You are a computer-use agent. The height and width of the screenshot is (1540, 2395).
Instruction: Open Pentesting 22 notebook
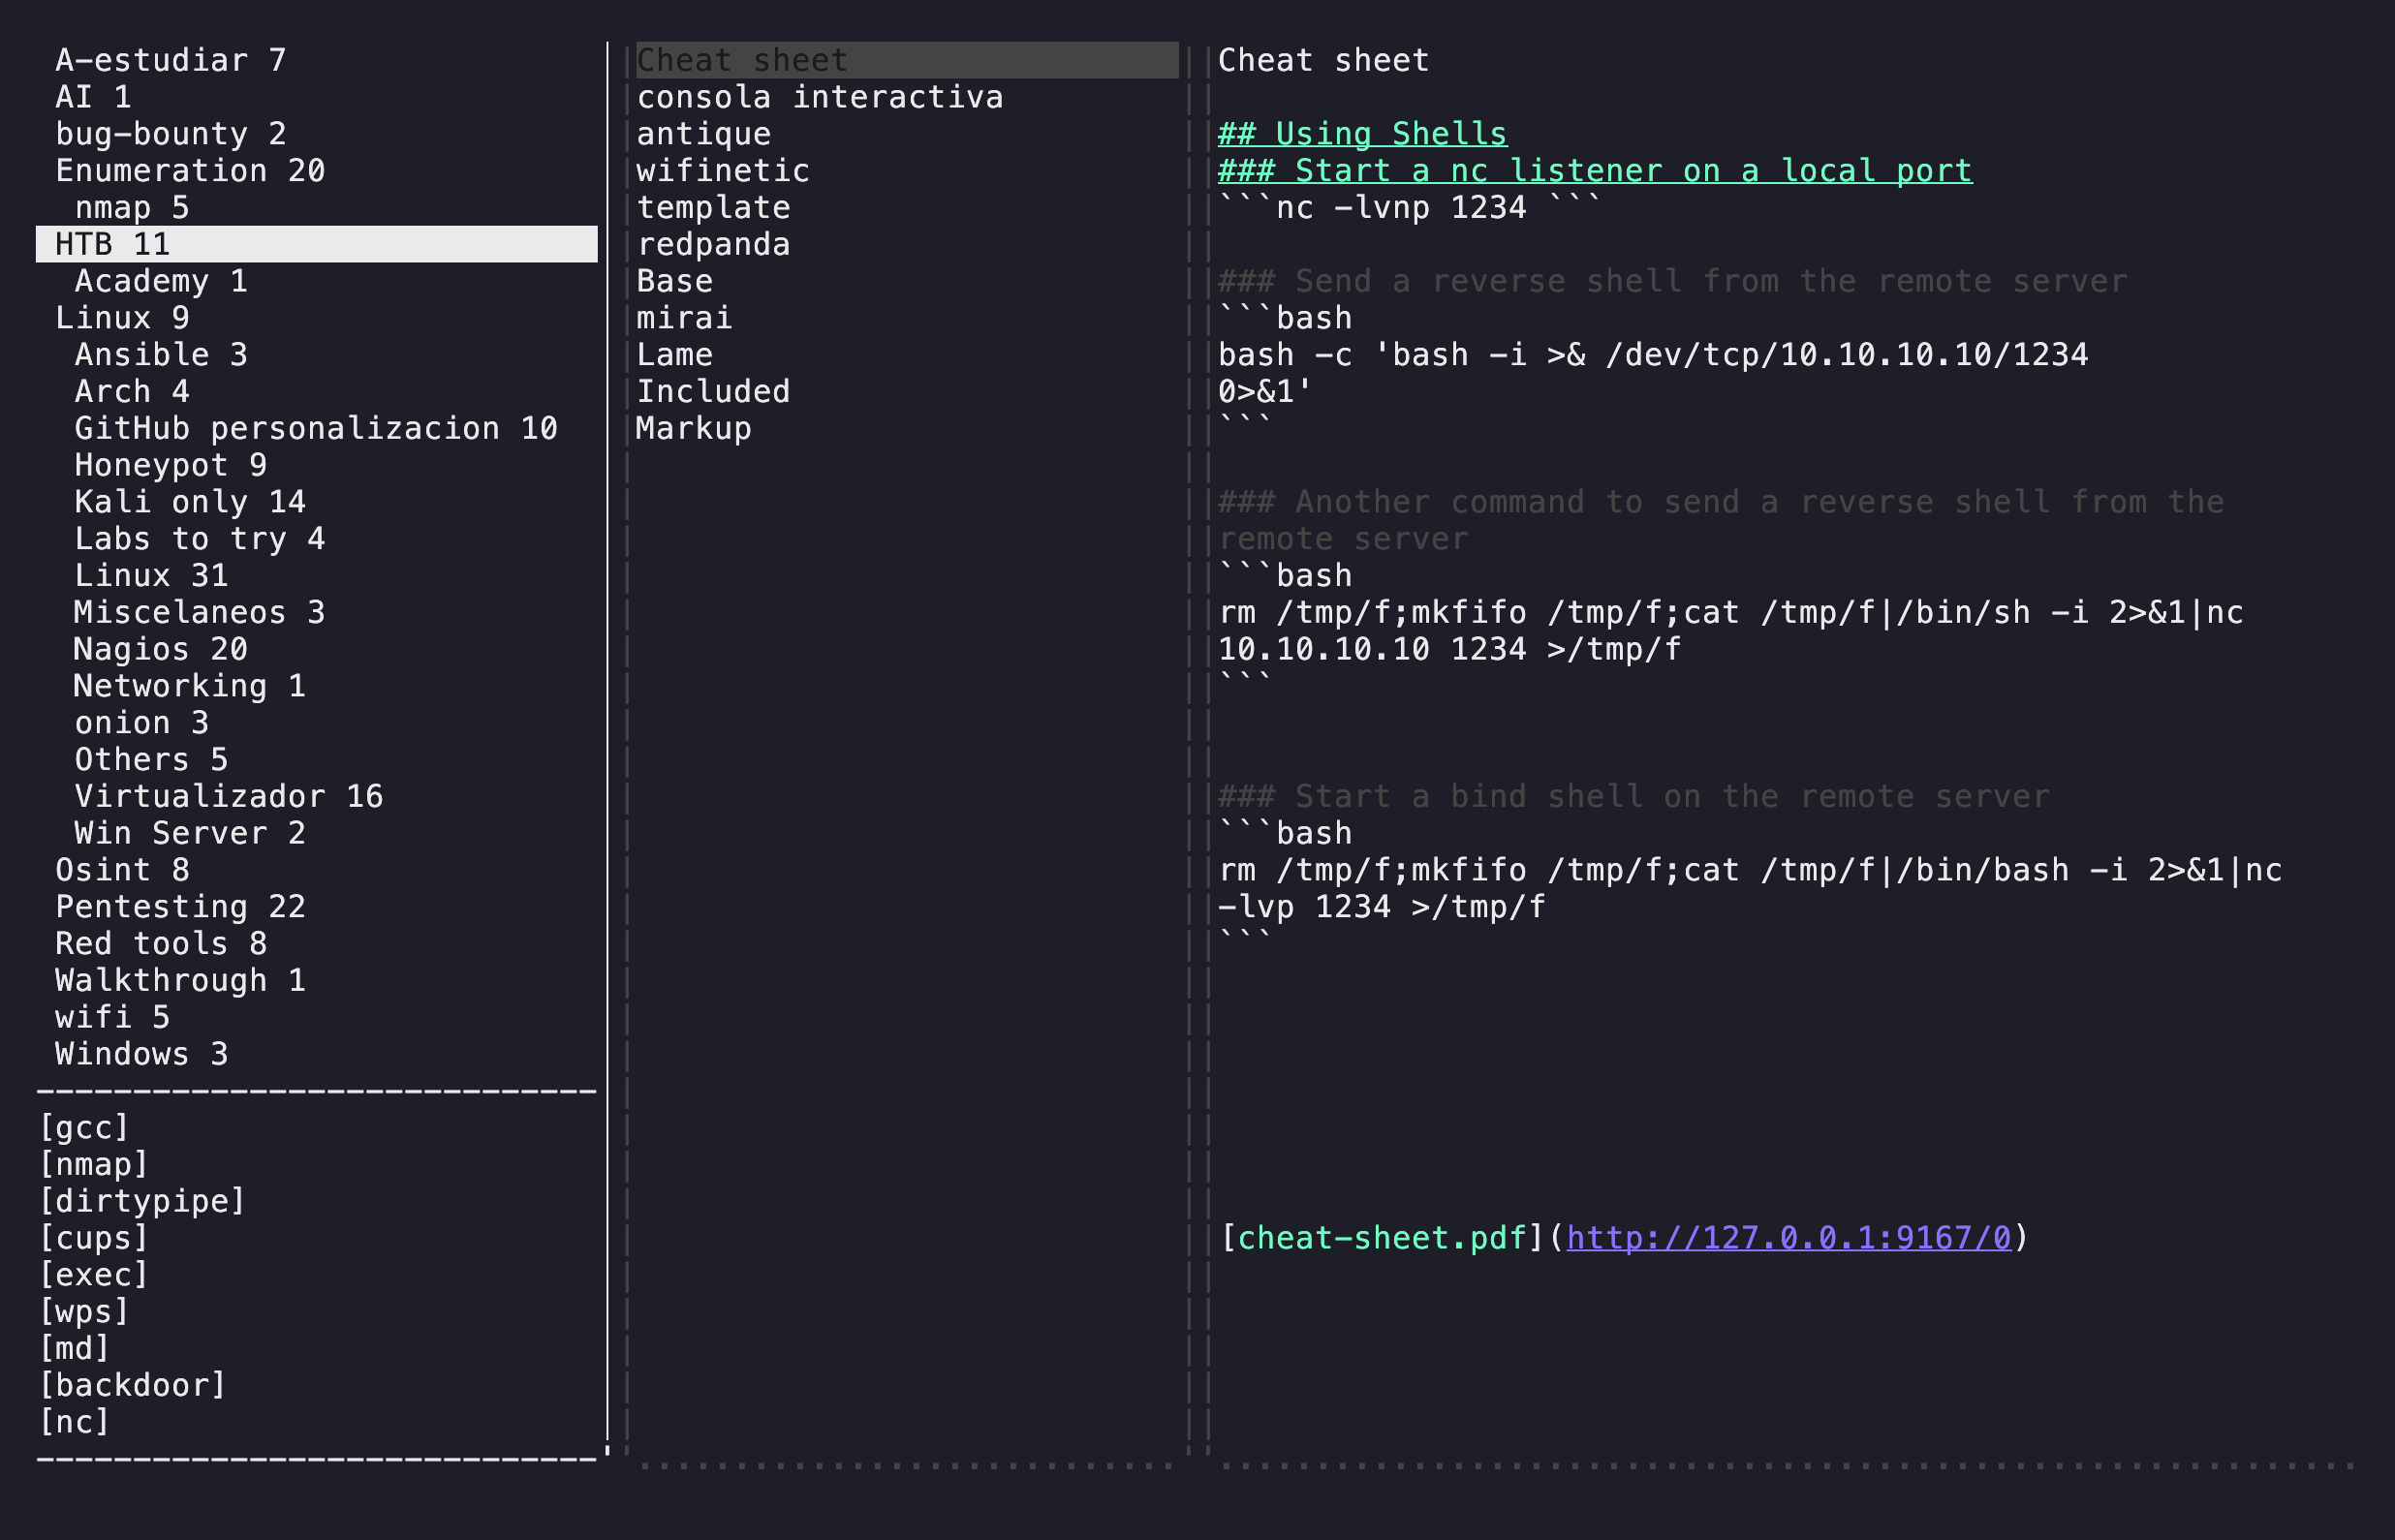click(180, 907)
